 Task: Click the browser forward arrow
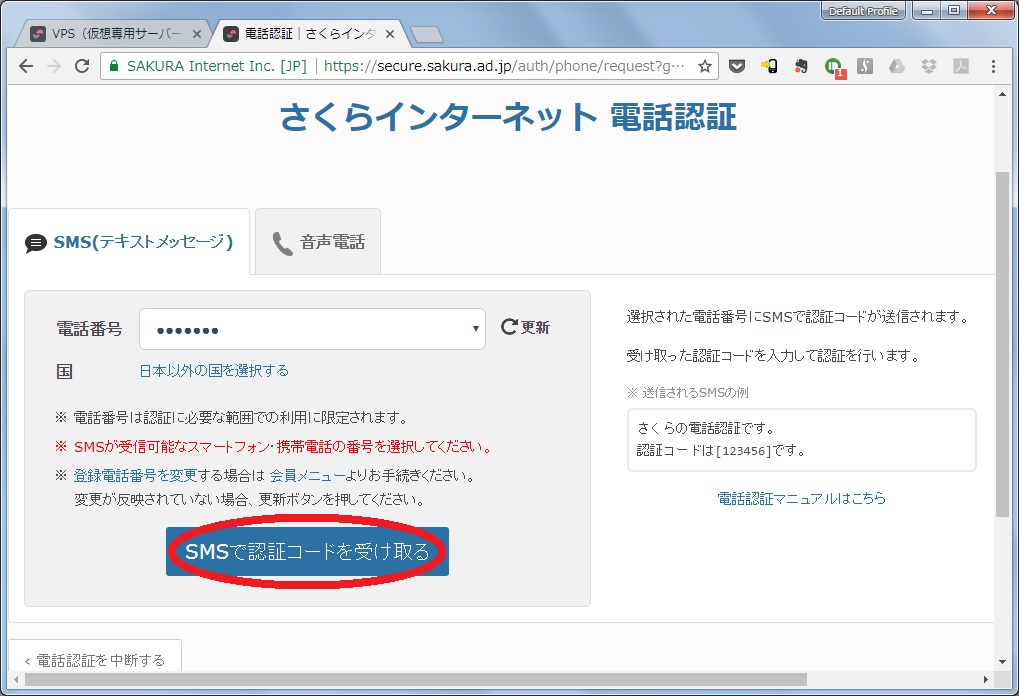coord(54,66)
